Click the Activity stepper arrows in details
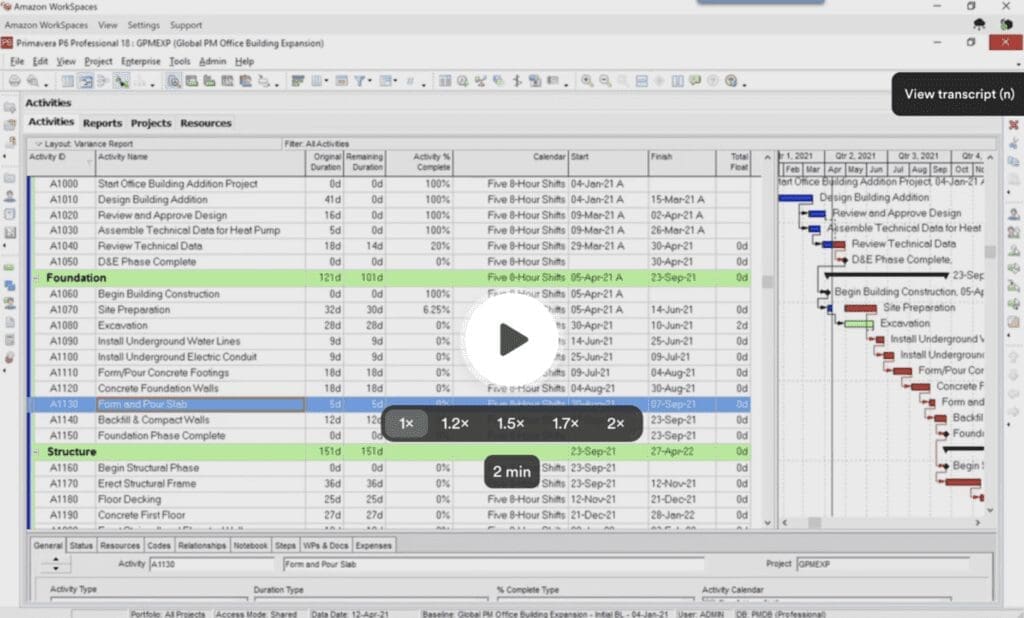This screenshot has width=1024, height=618. 56,564
